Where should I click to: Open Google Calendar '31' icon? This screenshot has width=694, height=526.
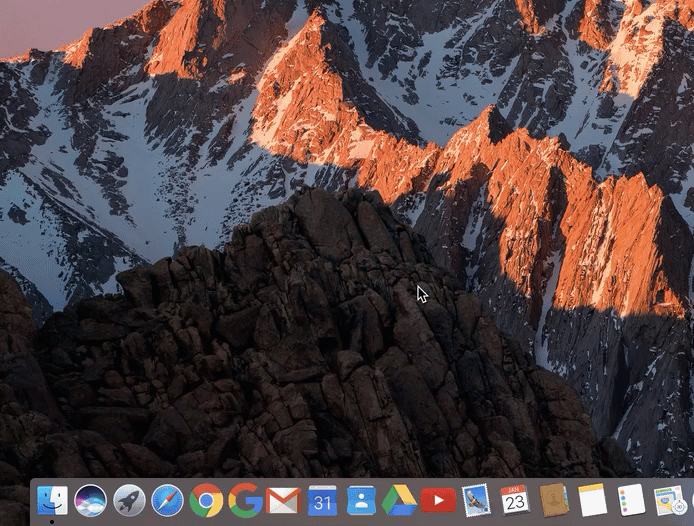tap(322, 500)
